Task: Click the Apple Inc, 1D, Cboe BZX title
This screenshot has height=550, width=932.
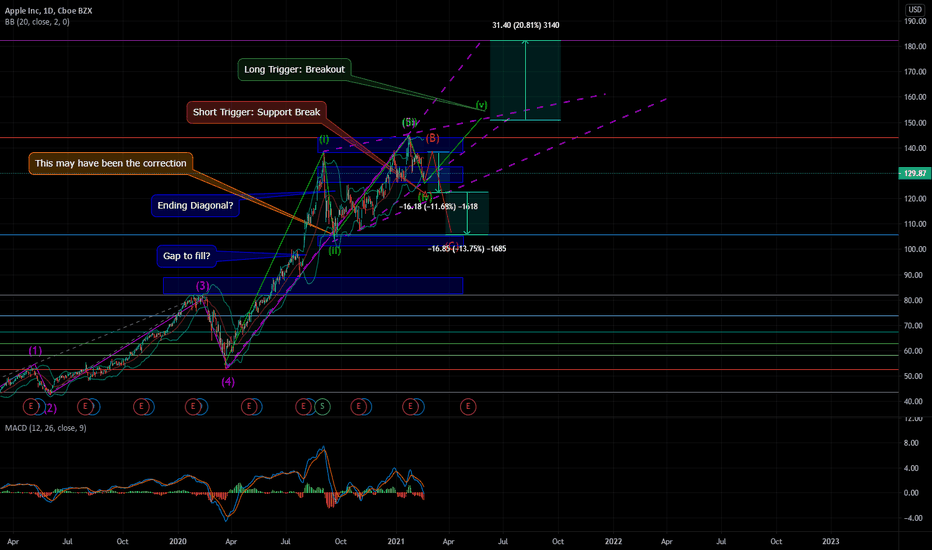Action: click(49, 11)
